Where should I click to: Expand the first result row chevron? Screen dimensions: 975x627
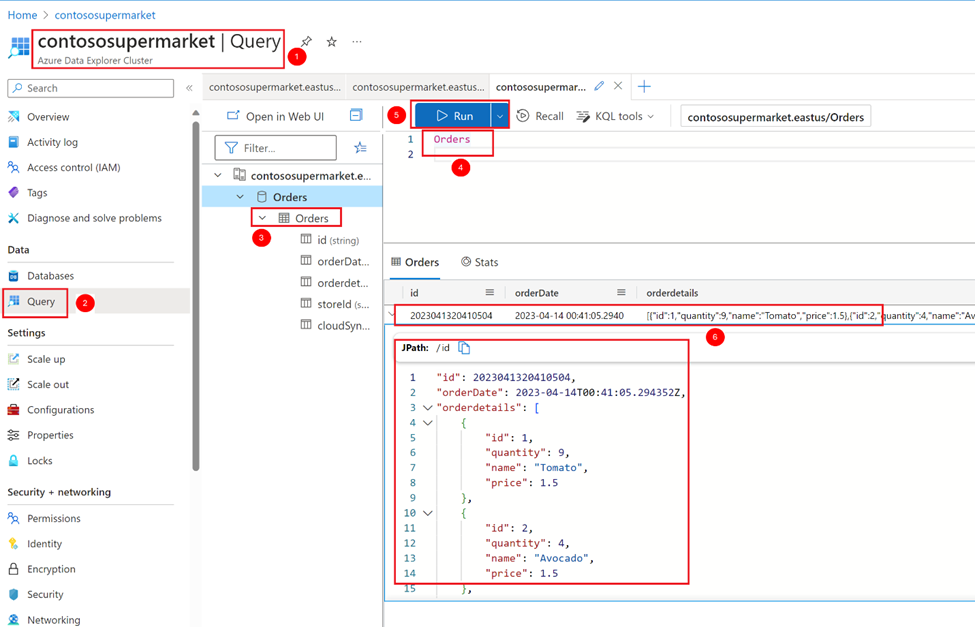pyautogui.click(x=391, y=315)
